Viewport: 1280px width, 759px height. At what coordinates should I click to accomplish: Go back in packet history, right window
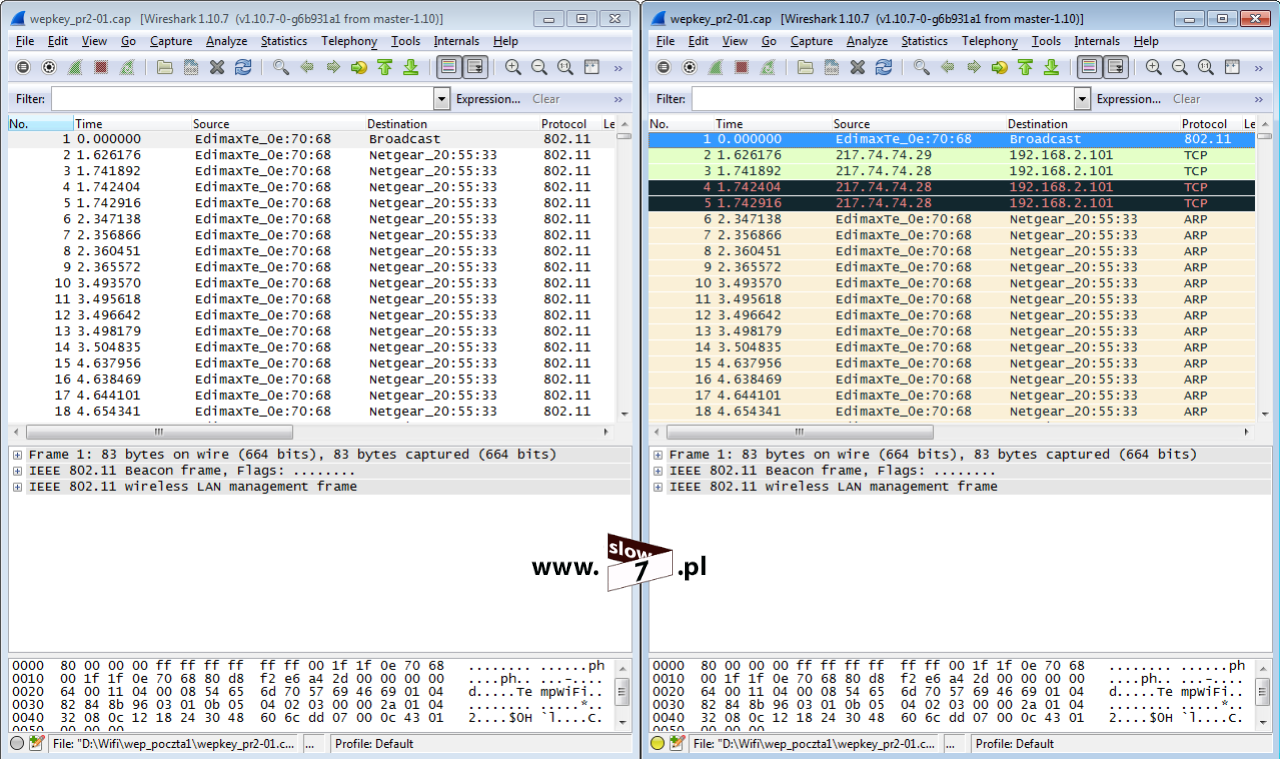coord(947,67)
